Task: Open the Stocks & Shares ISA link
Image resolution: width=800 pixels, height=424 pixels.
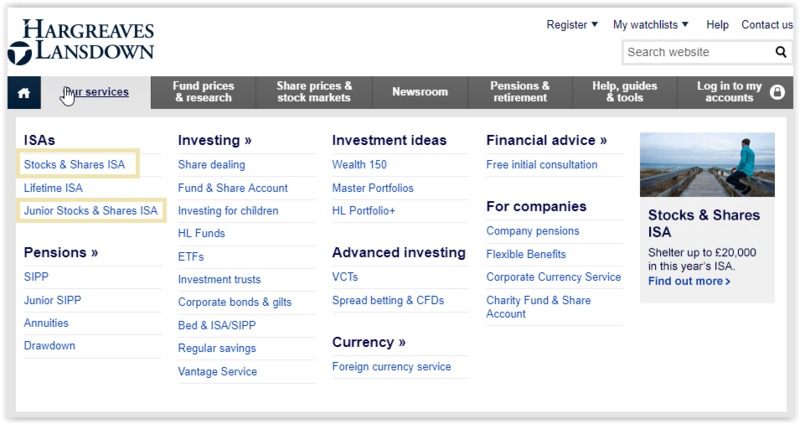Action: pos(74,164)
